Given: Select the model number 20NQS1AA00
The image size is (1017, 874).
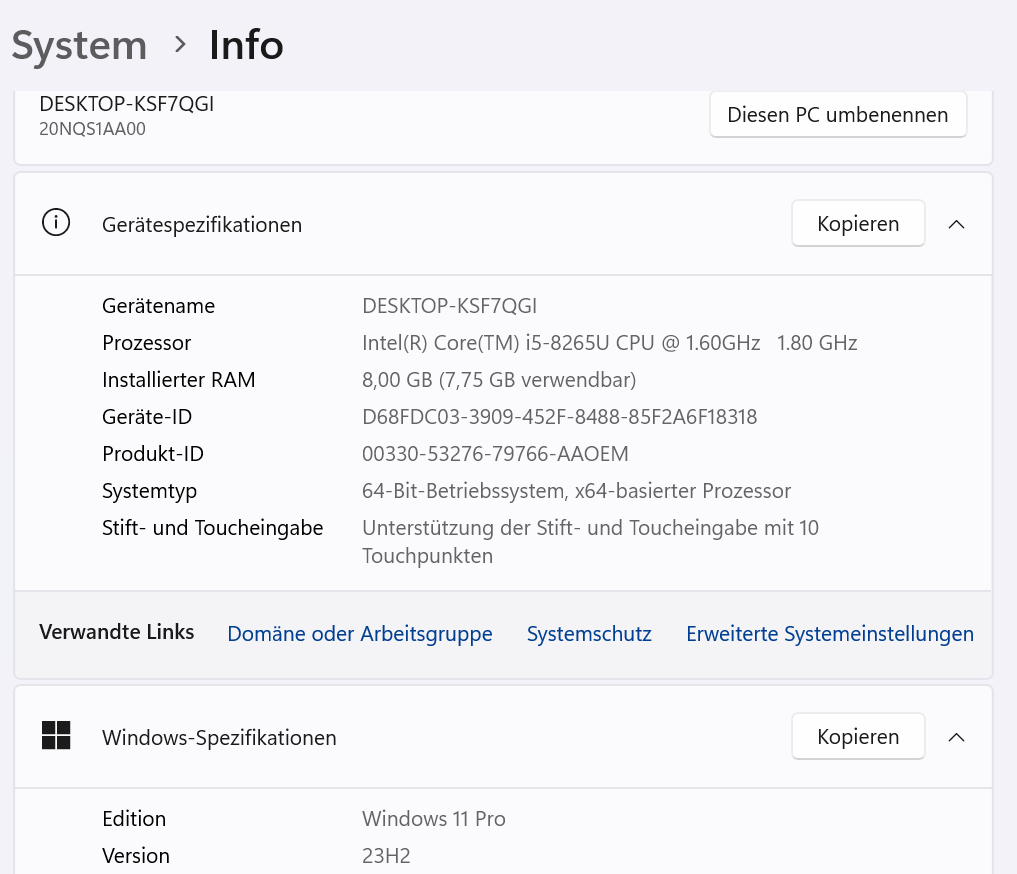Looking at the screenshot, I should pyautogui.click(x=92, y=128).
